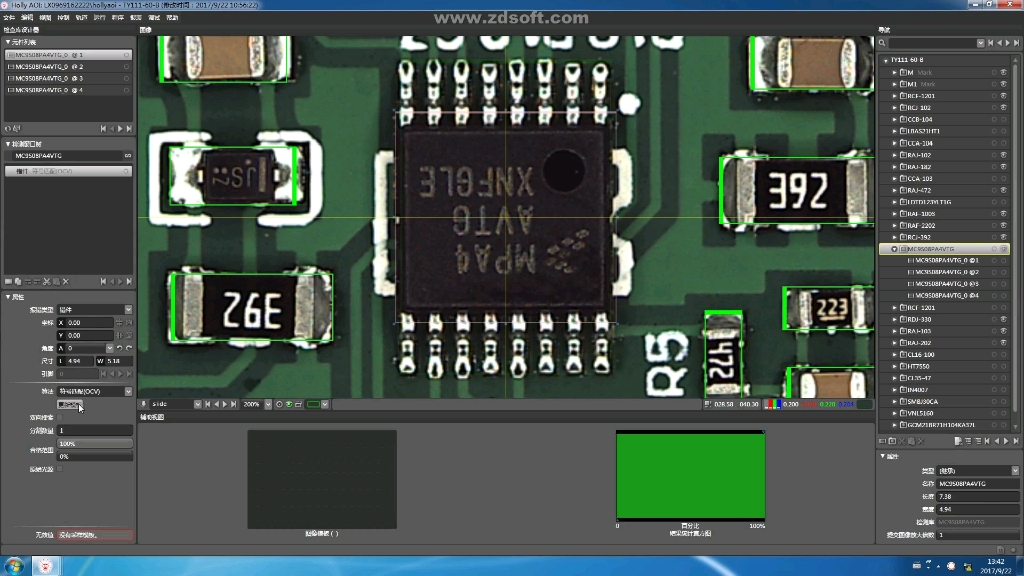Jump to last item in component list
This screenshot has height=576, width=1024.
129,129
